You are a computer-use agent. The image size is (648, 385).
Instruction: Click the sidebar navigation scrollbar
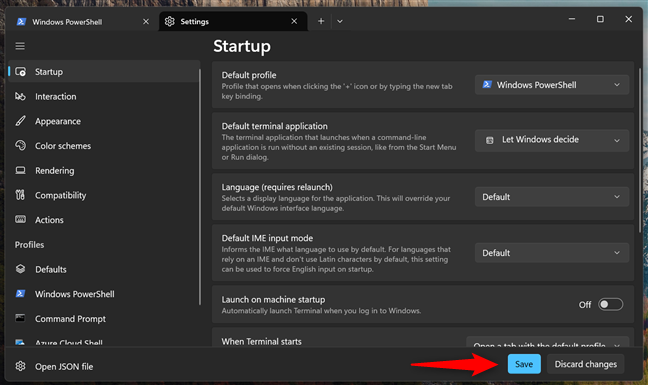coord(200,187)
